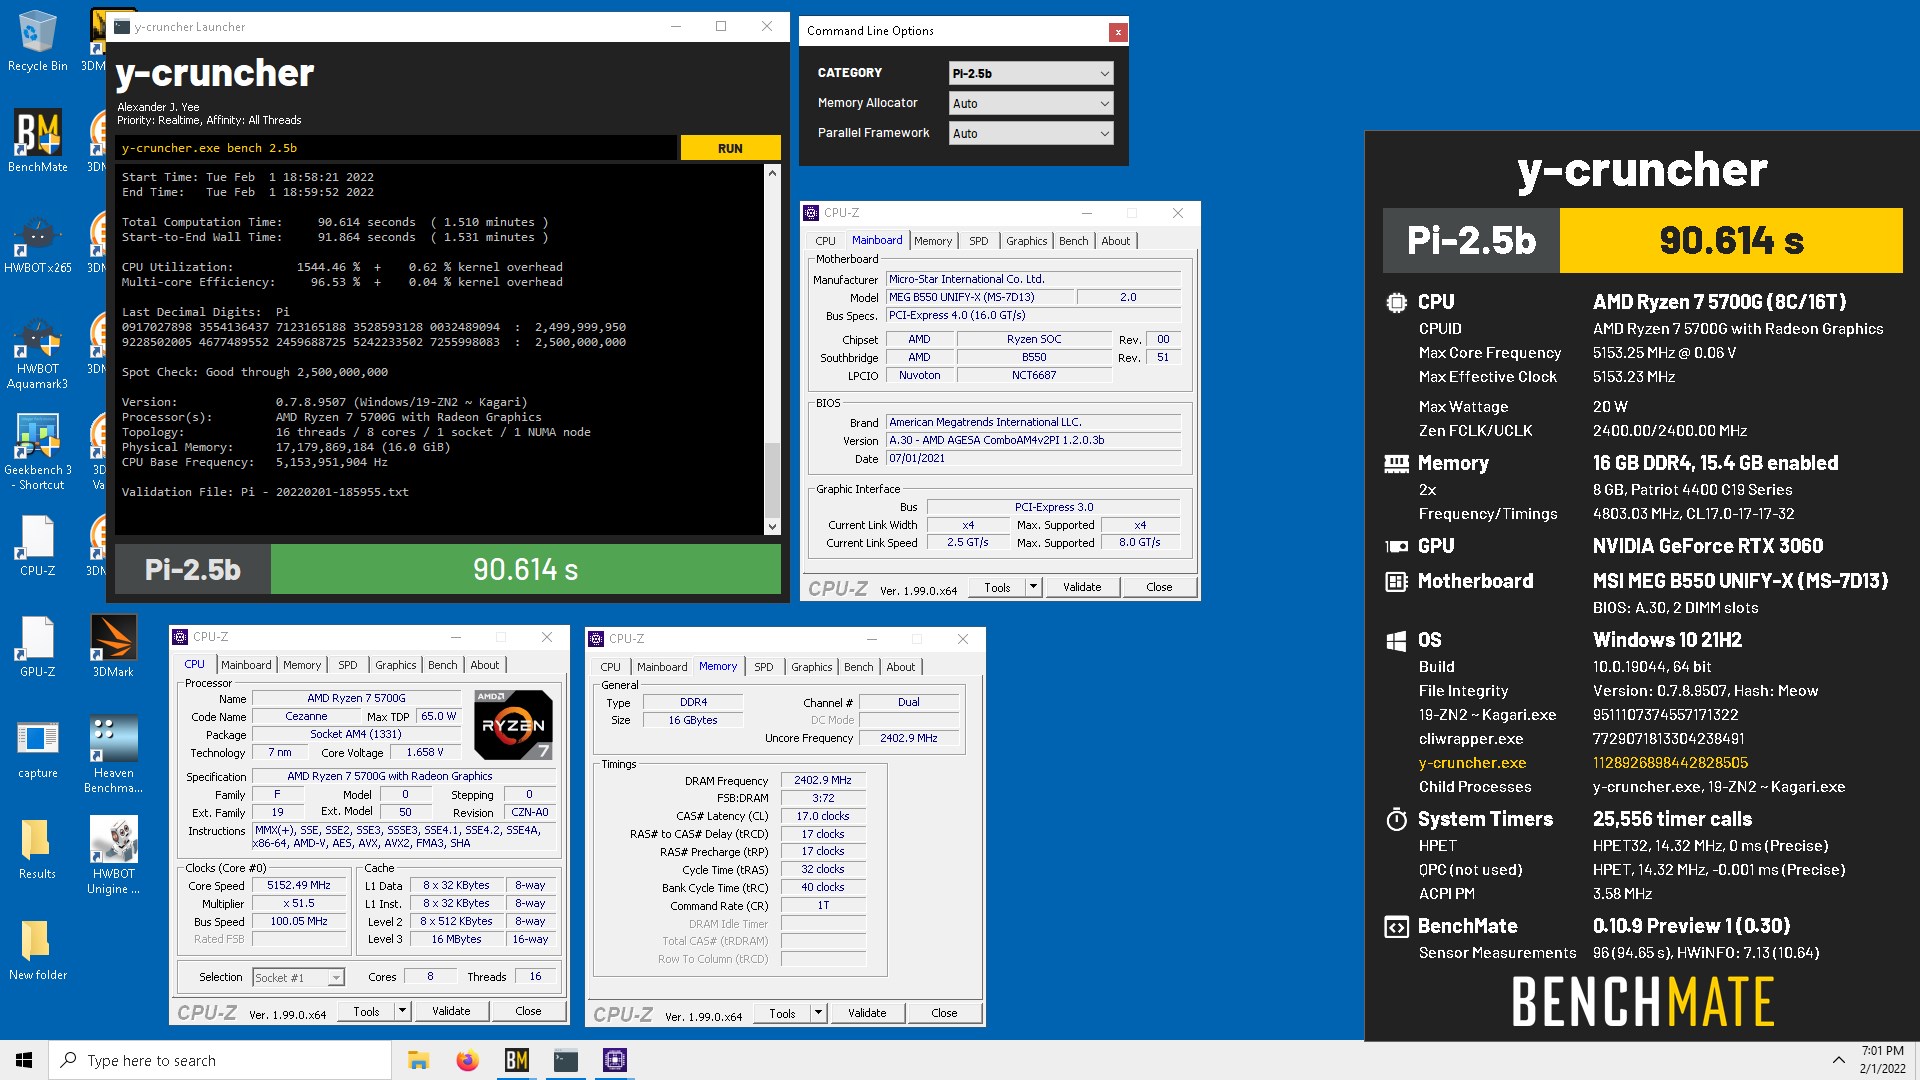Viewport: 1920px width, 1080px height.
Task: Open Graphics tab in Mainboard CPU-Z window
Action: 1026,241
